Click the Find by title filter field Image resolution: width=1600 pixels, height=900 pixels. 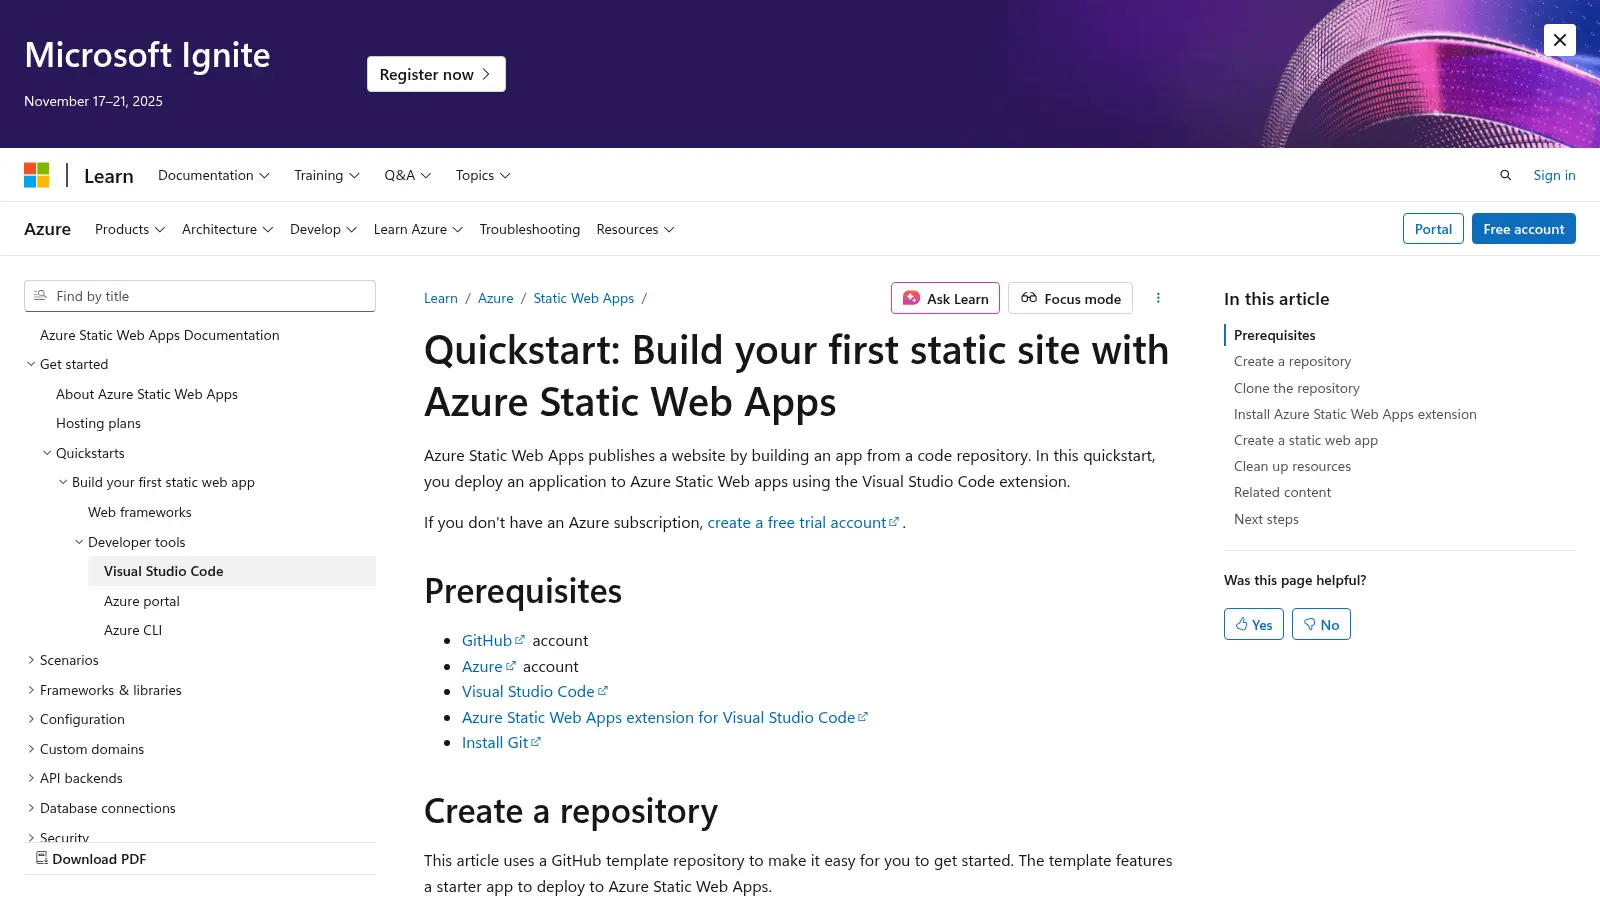pos(200,296)
